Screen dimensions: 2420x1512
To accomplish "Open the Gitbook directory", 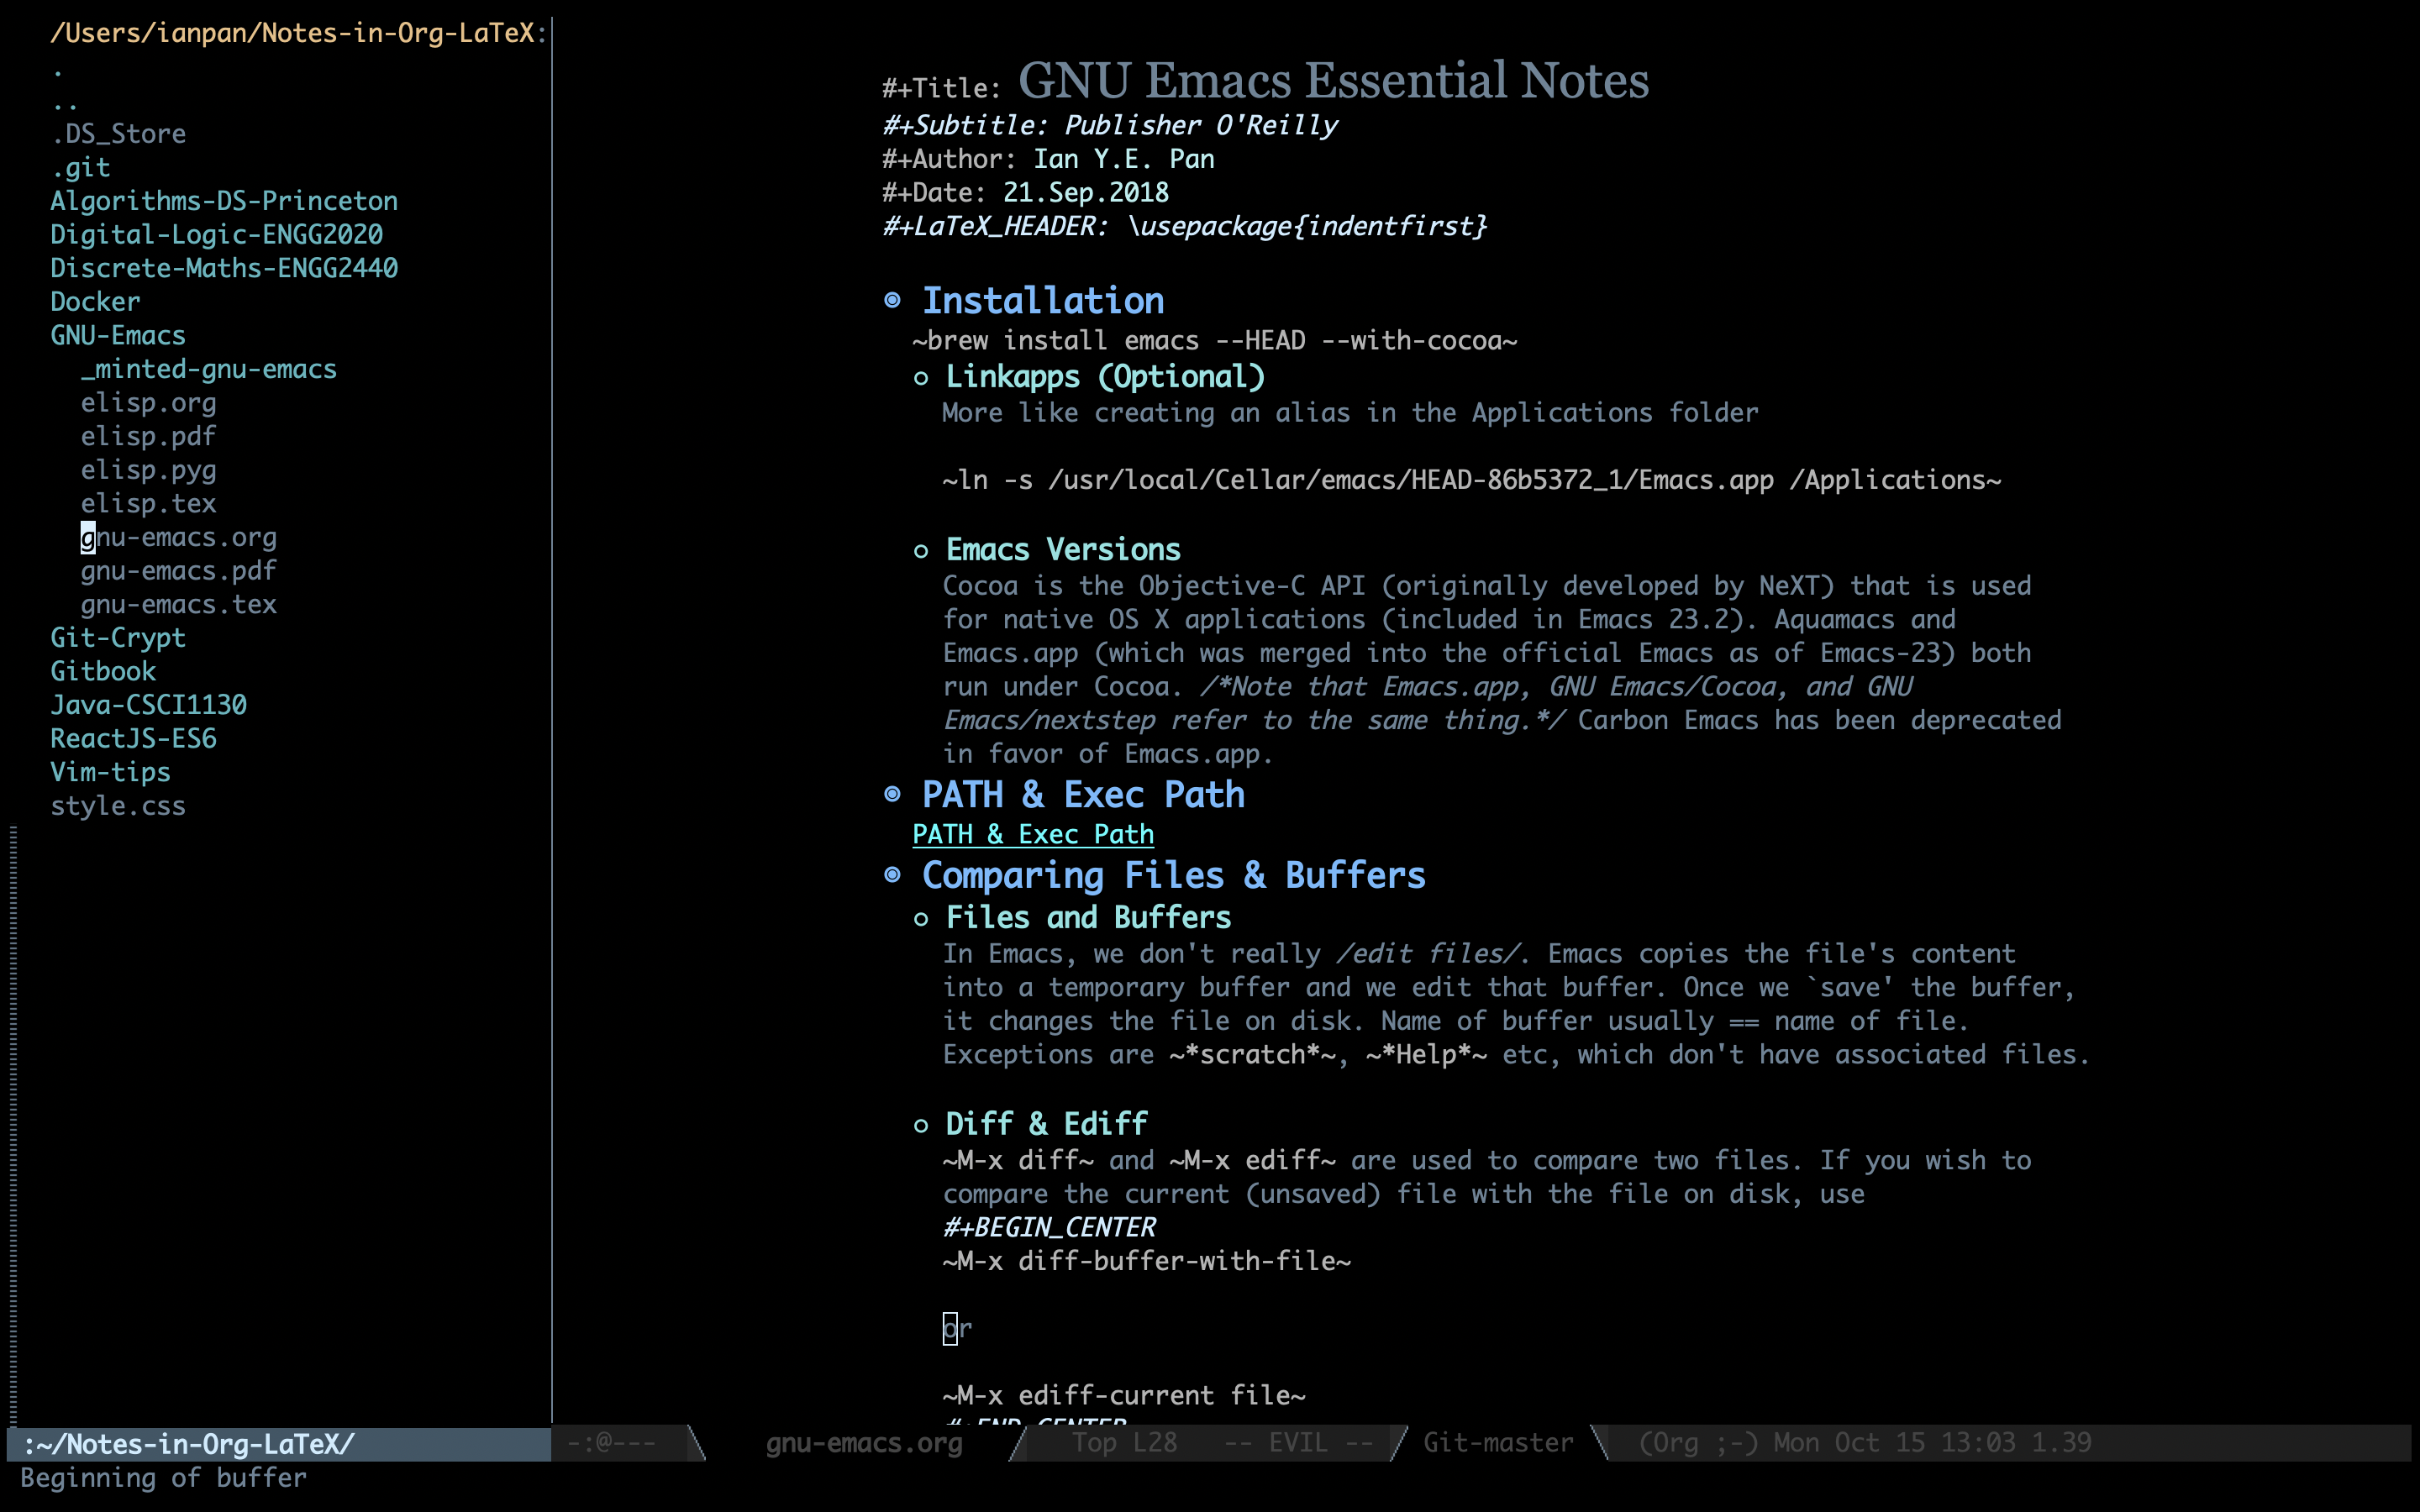I will pyautogui.click(x=103, y=671).
